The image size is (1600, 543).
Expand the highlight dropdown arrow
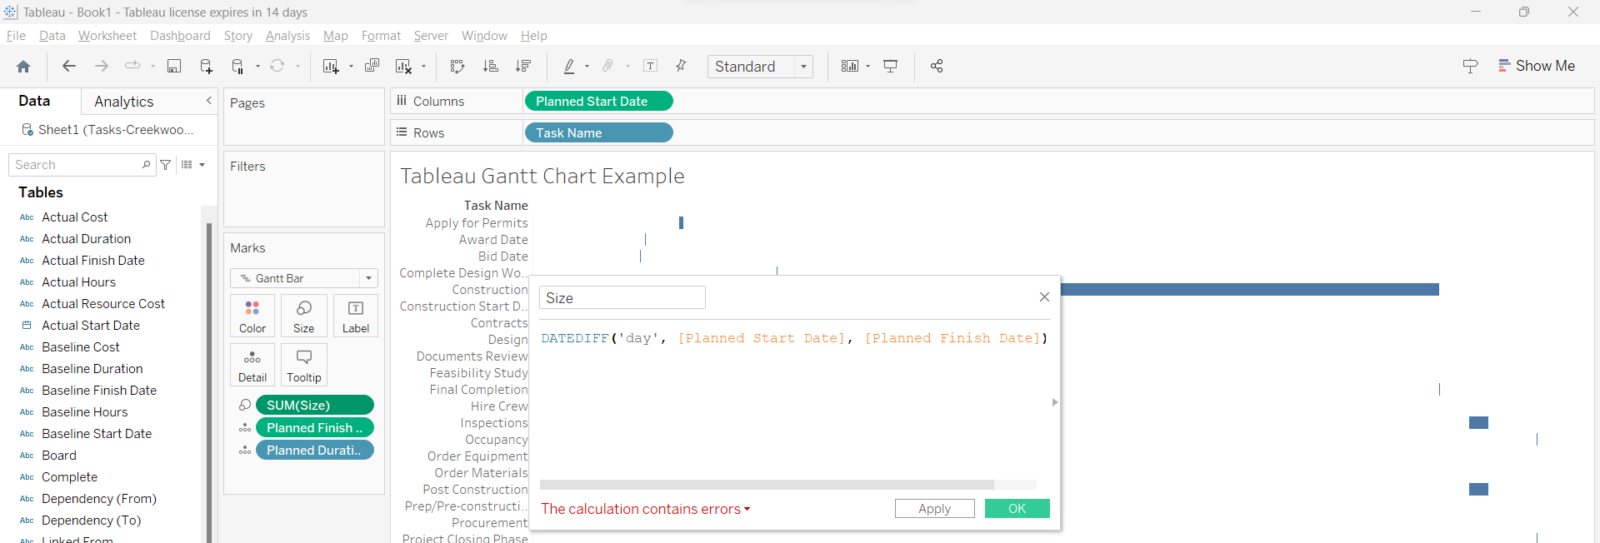587,67
